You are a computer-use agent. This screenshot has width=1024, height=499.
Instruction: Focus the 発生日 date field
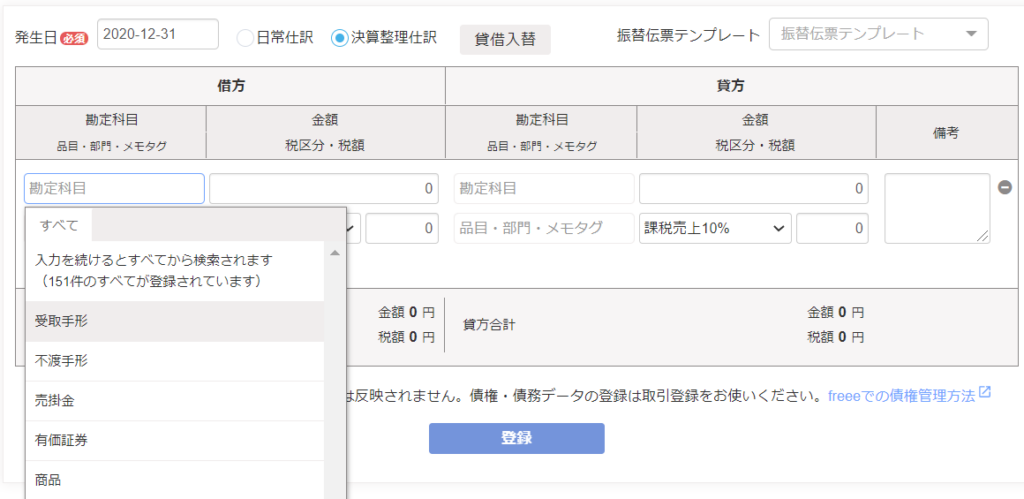pyautogui.click(x=158, y=34)
